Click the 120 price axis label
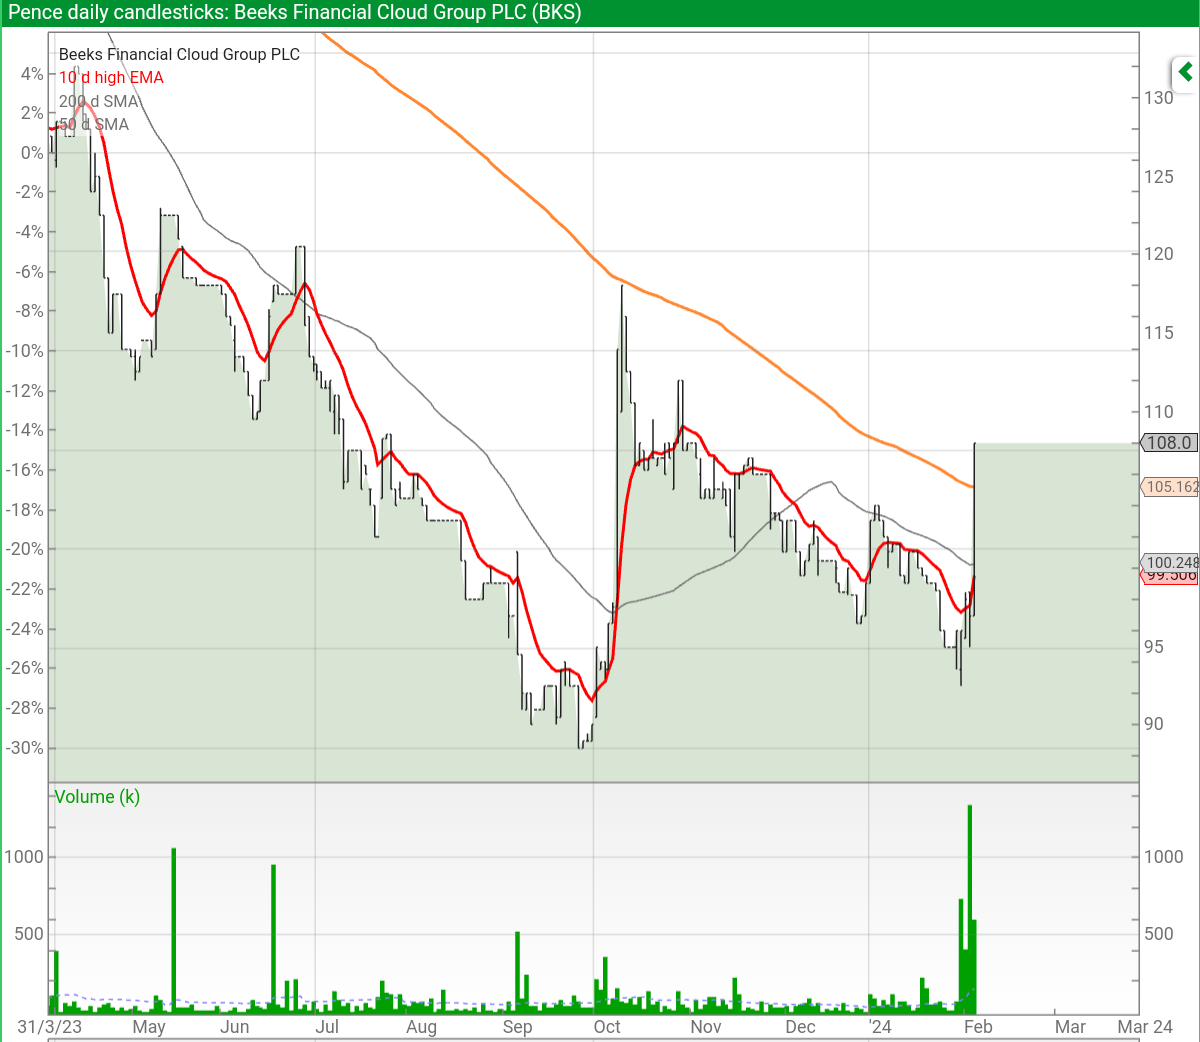Viewport: 1200px width, 1042px height. click(x=1159, y=254)
